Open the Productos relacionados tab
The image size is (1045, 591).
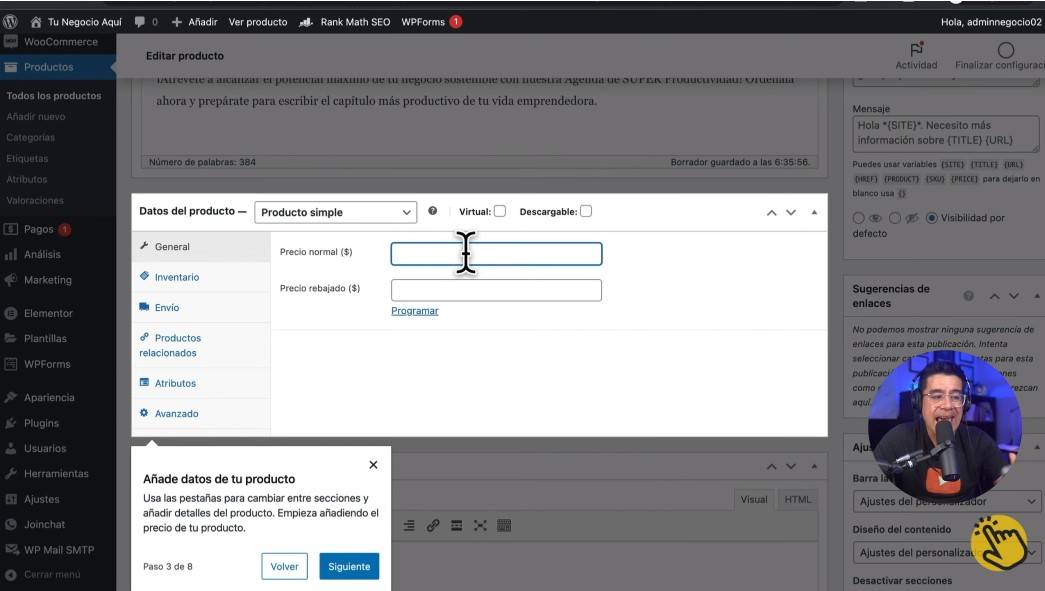pos(201,345)
